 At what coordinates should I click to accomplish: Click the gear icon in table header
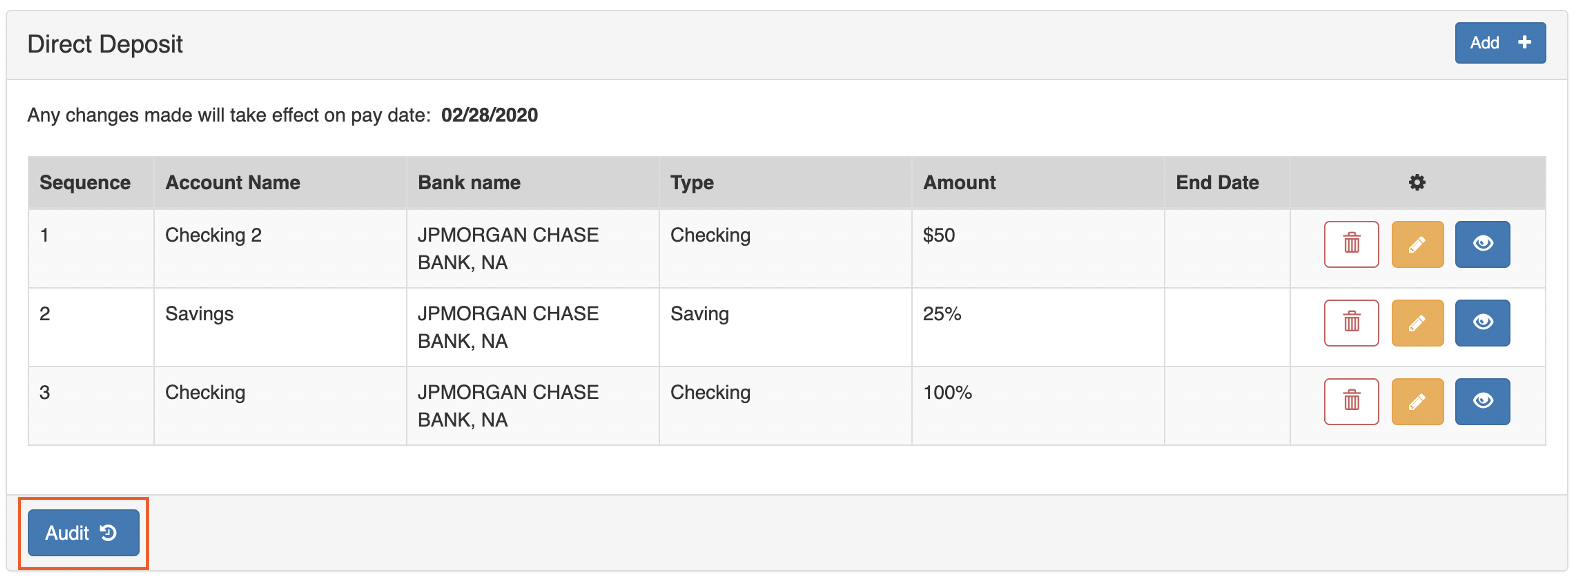tap(1417, 182)
